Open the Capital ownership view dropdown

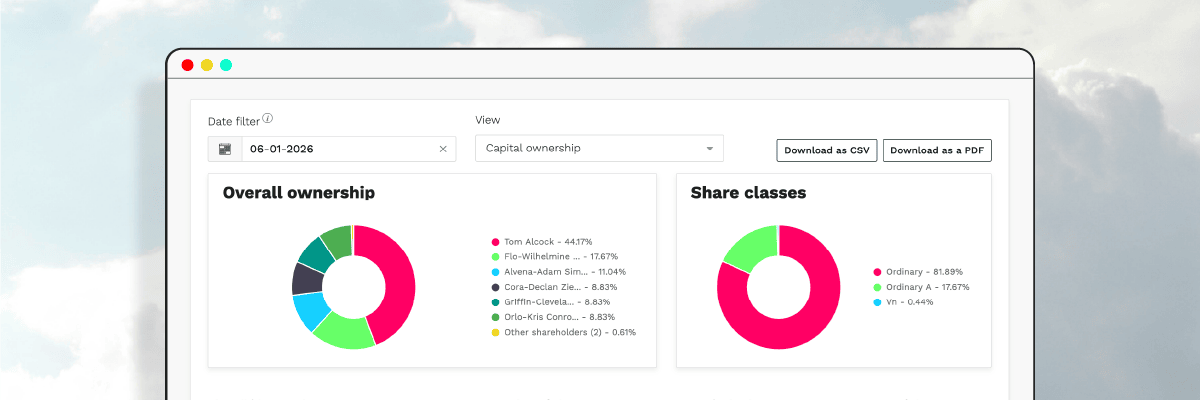click(x=598, y=148)
